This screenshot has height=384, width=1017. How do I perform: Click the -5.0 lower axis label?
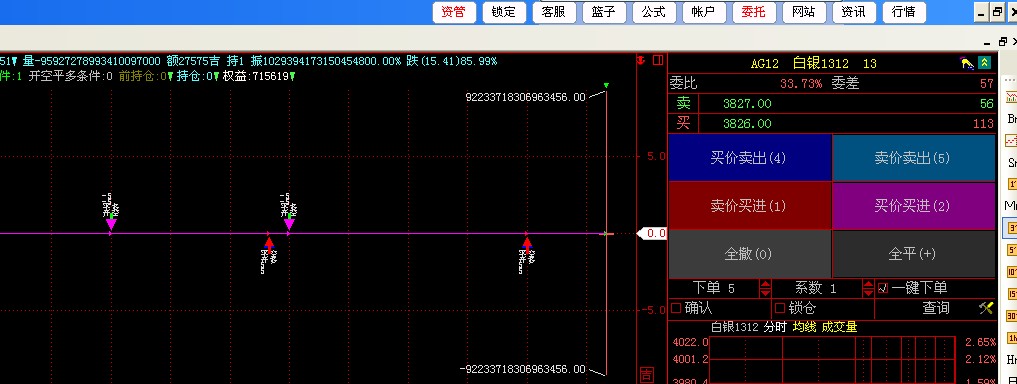652,310
